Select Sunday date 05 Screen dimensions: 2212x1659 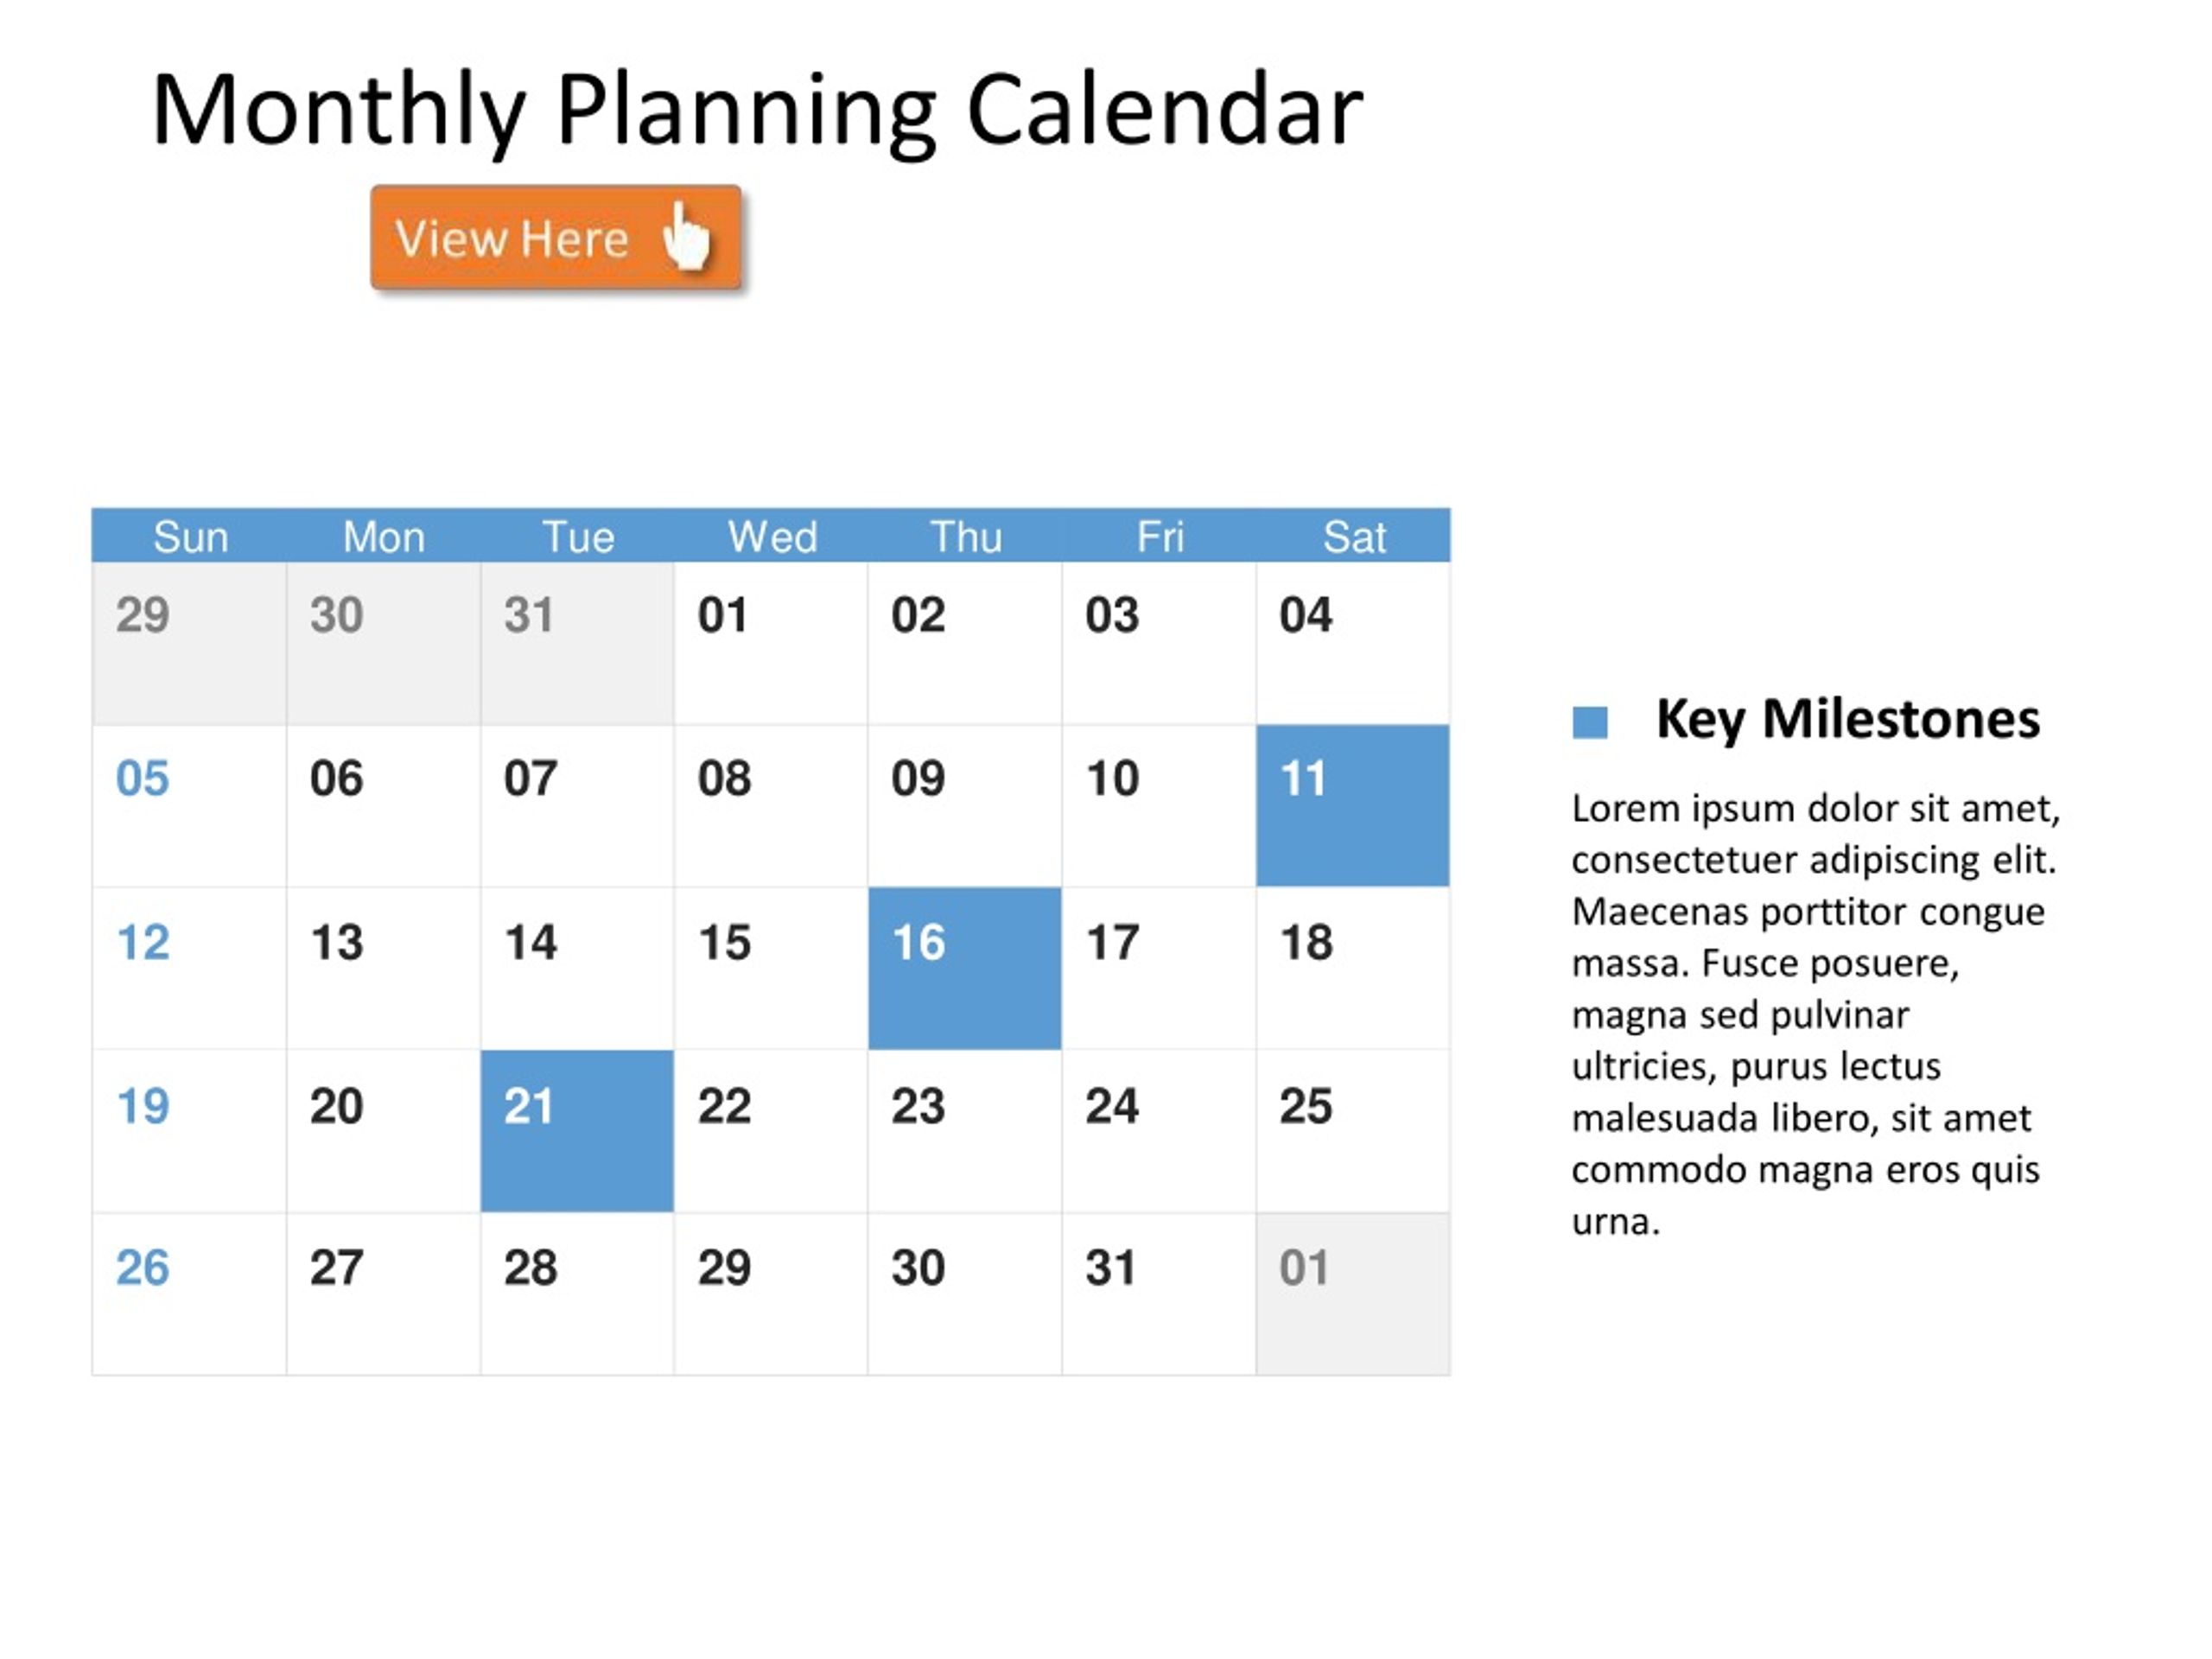coord(189,806)
